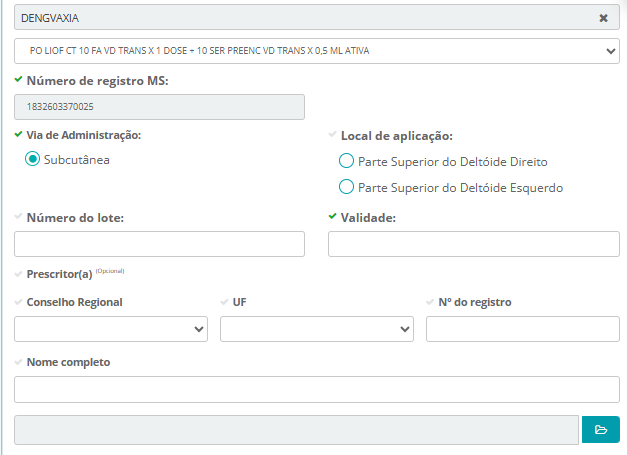Click the Nº do registro field

coord(523,329)
